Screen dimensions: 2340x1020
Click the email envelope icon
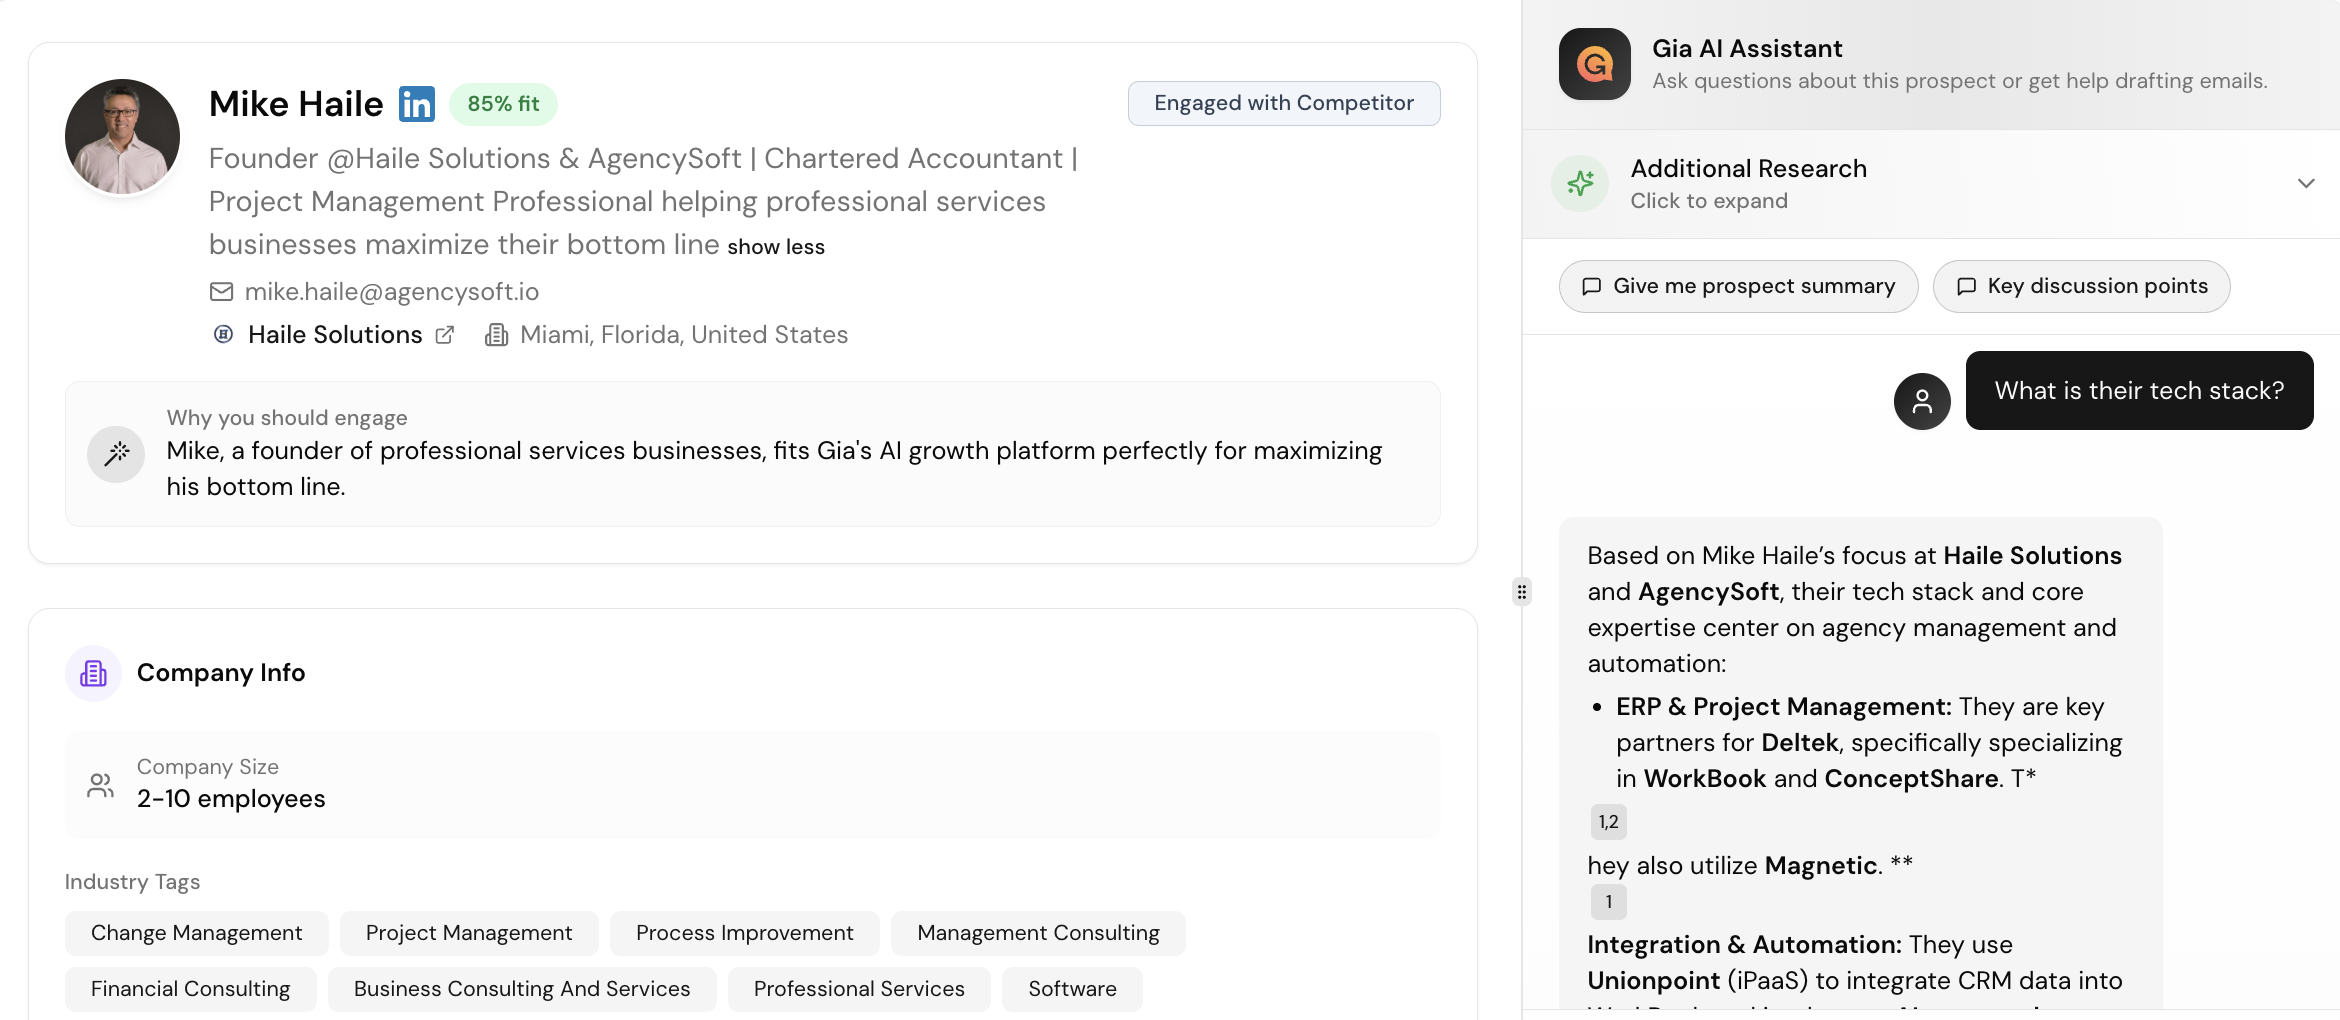pyautogui.click(x=221, y=292)
